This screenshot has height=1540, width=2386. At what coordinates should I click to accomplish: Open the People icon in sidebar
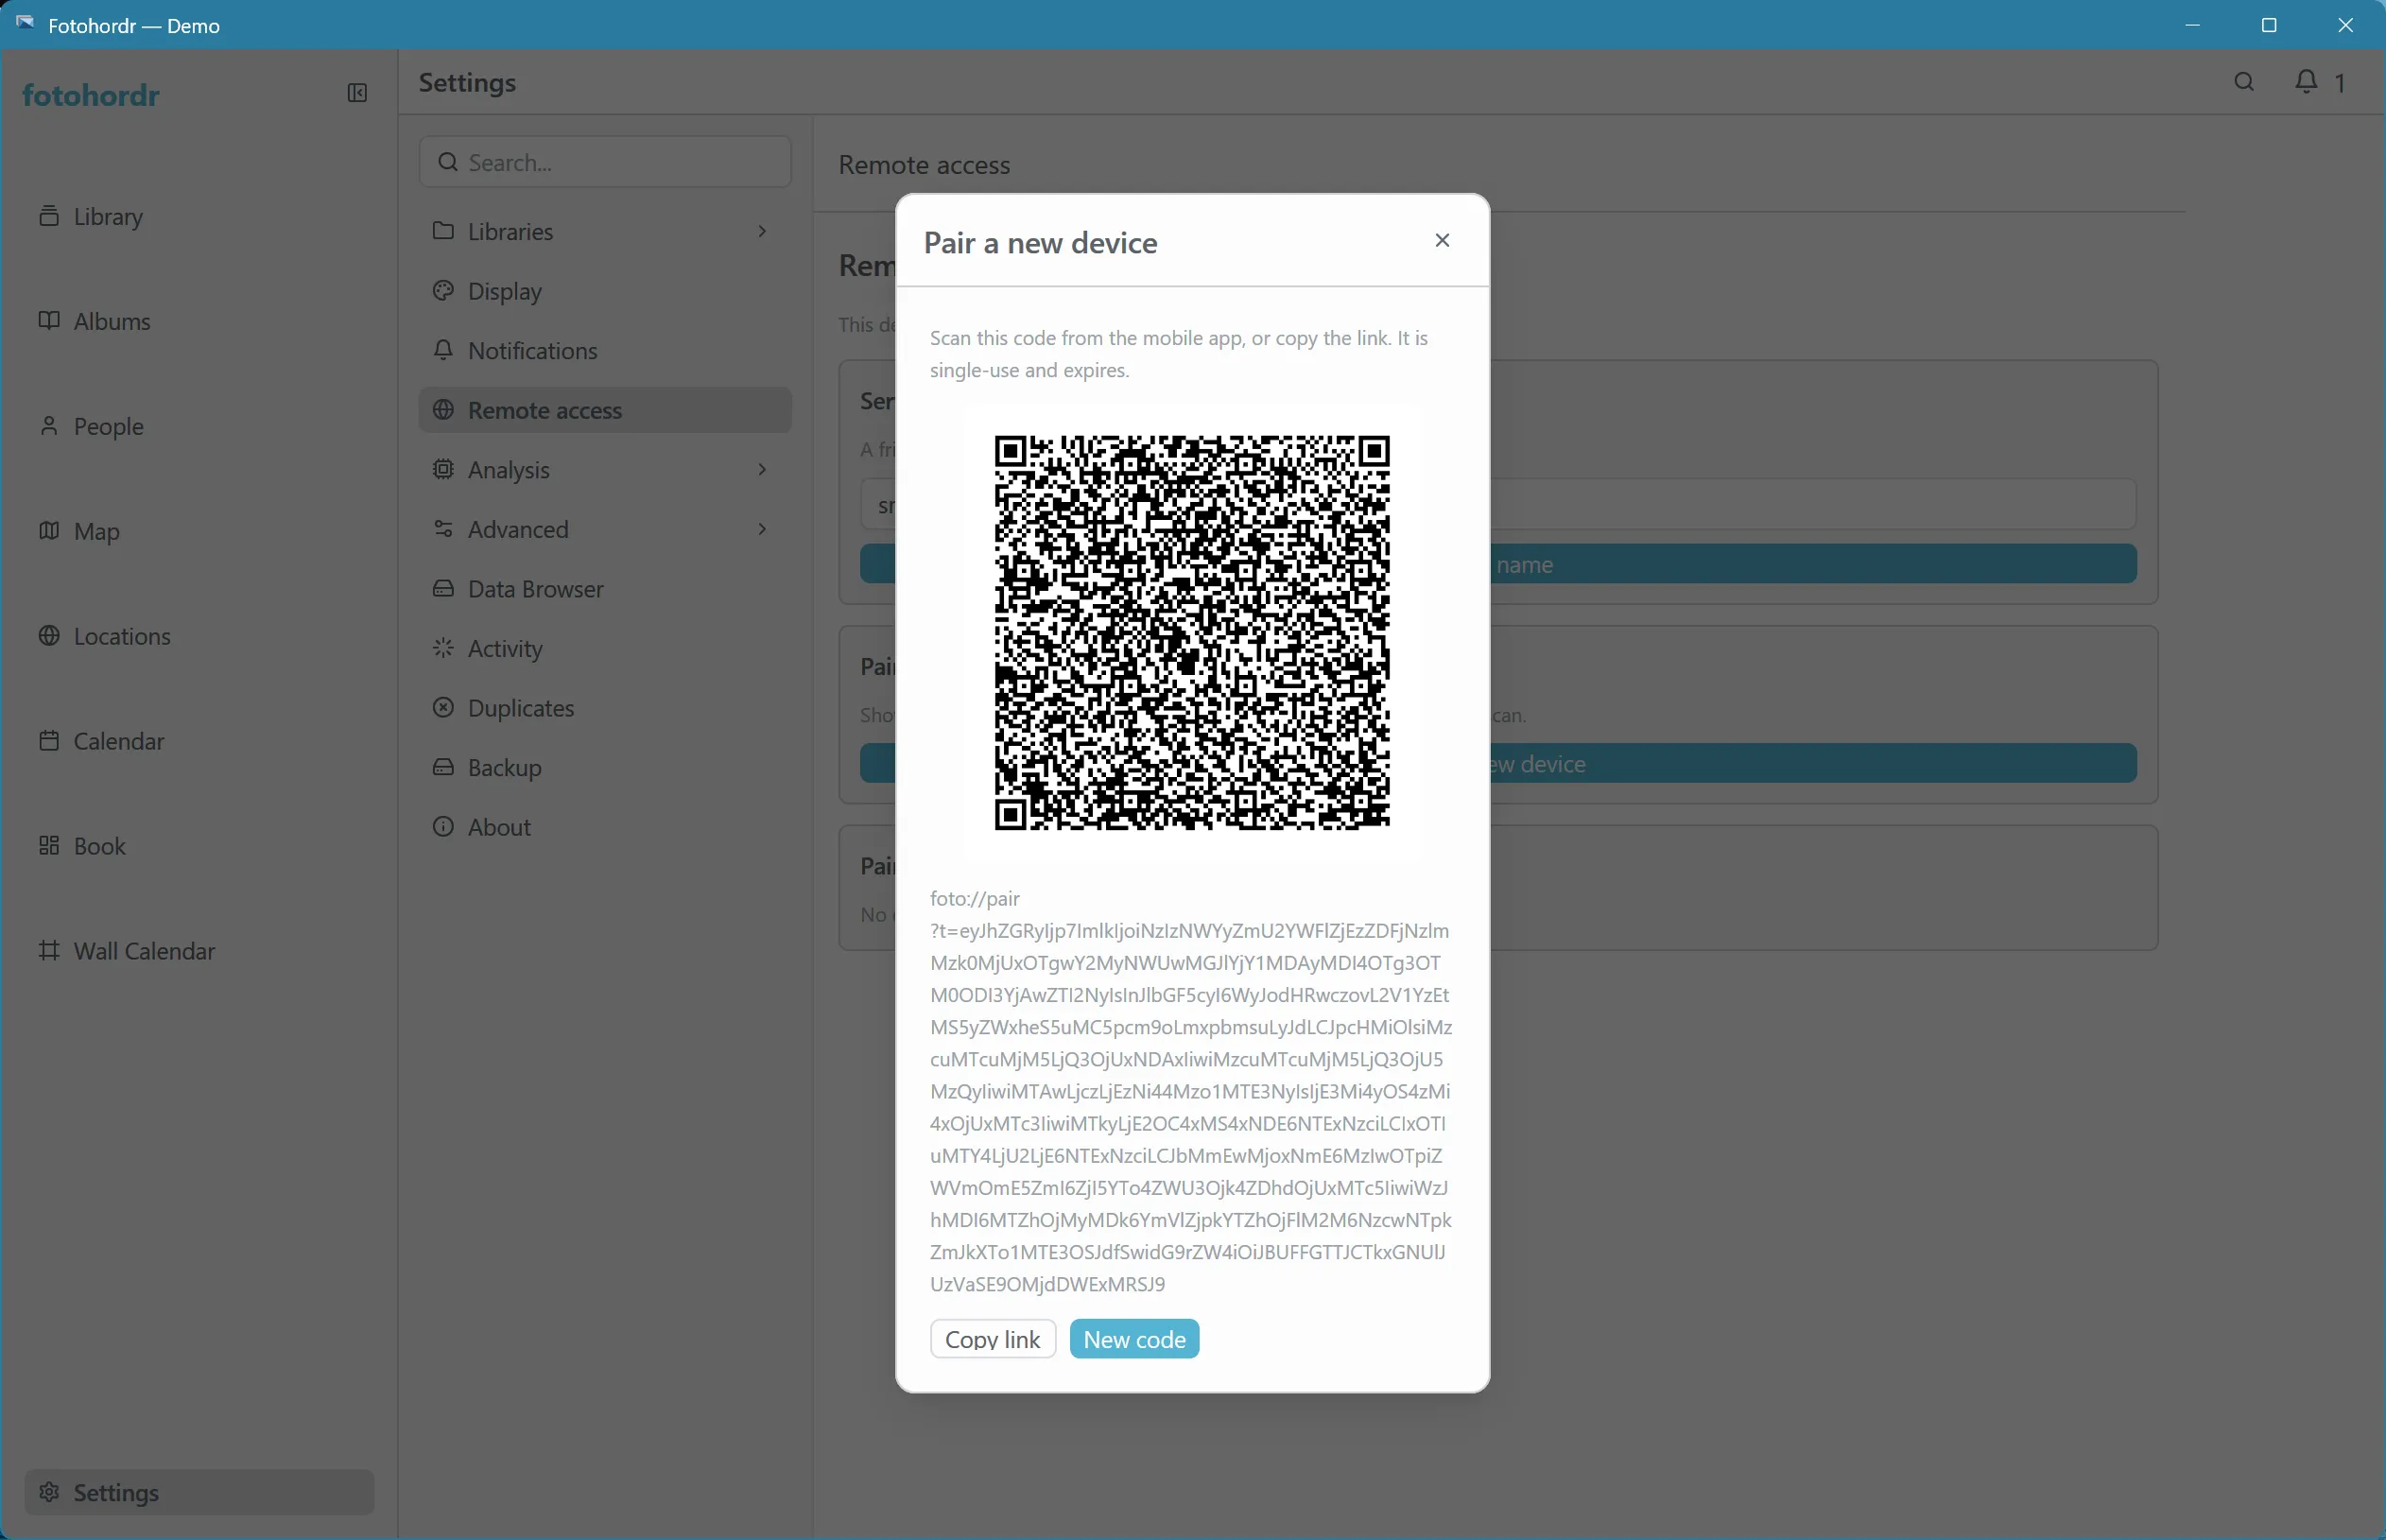tap(48, 426)
